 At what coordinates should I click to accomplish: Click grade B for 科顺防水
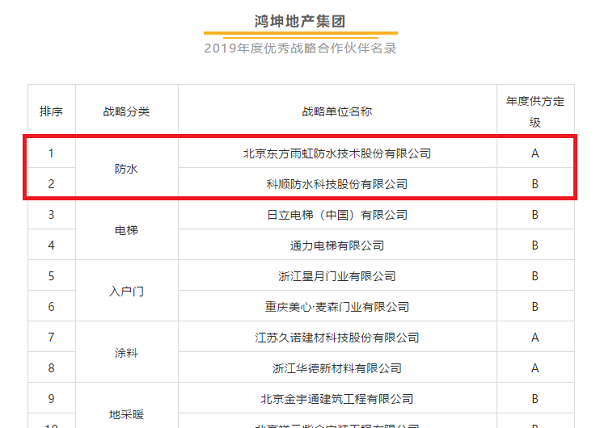535,184
